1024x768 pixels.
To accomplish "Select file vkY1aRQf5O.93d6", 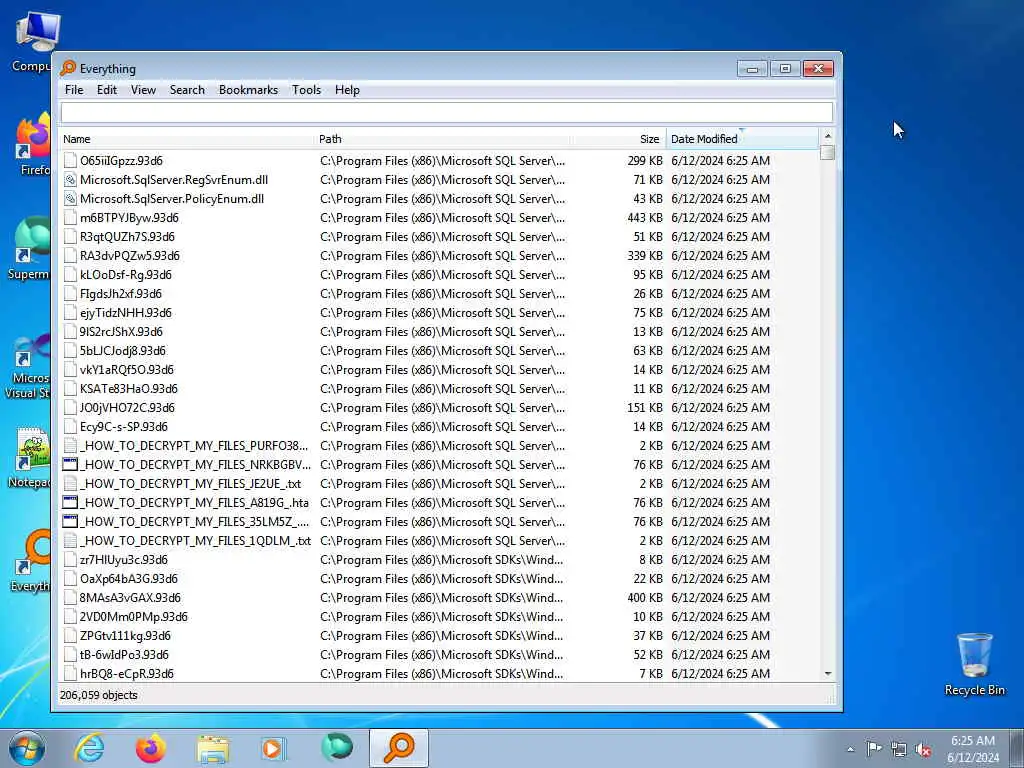I will click(x=126, y=370).
